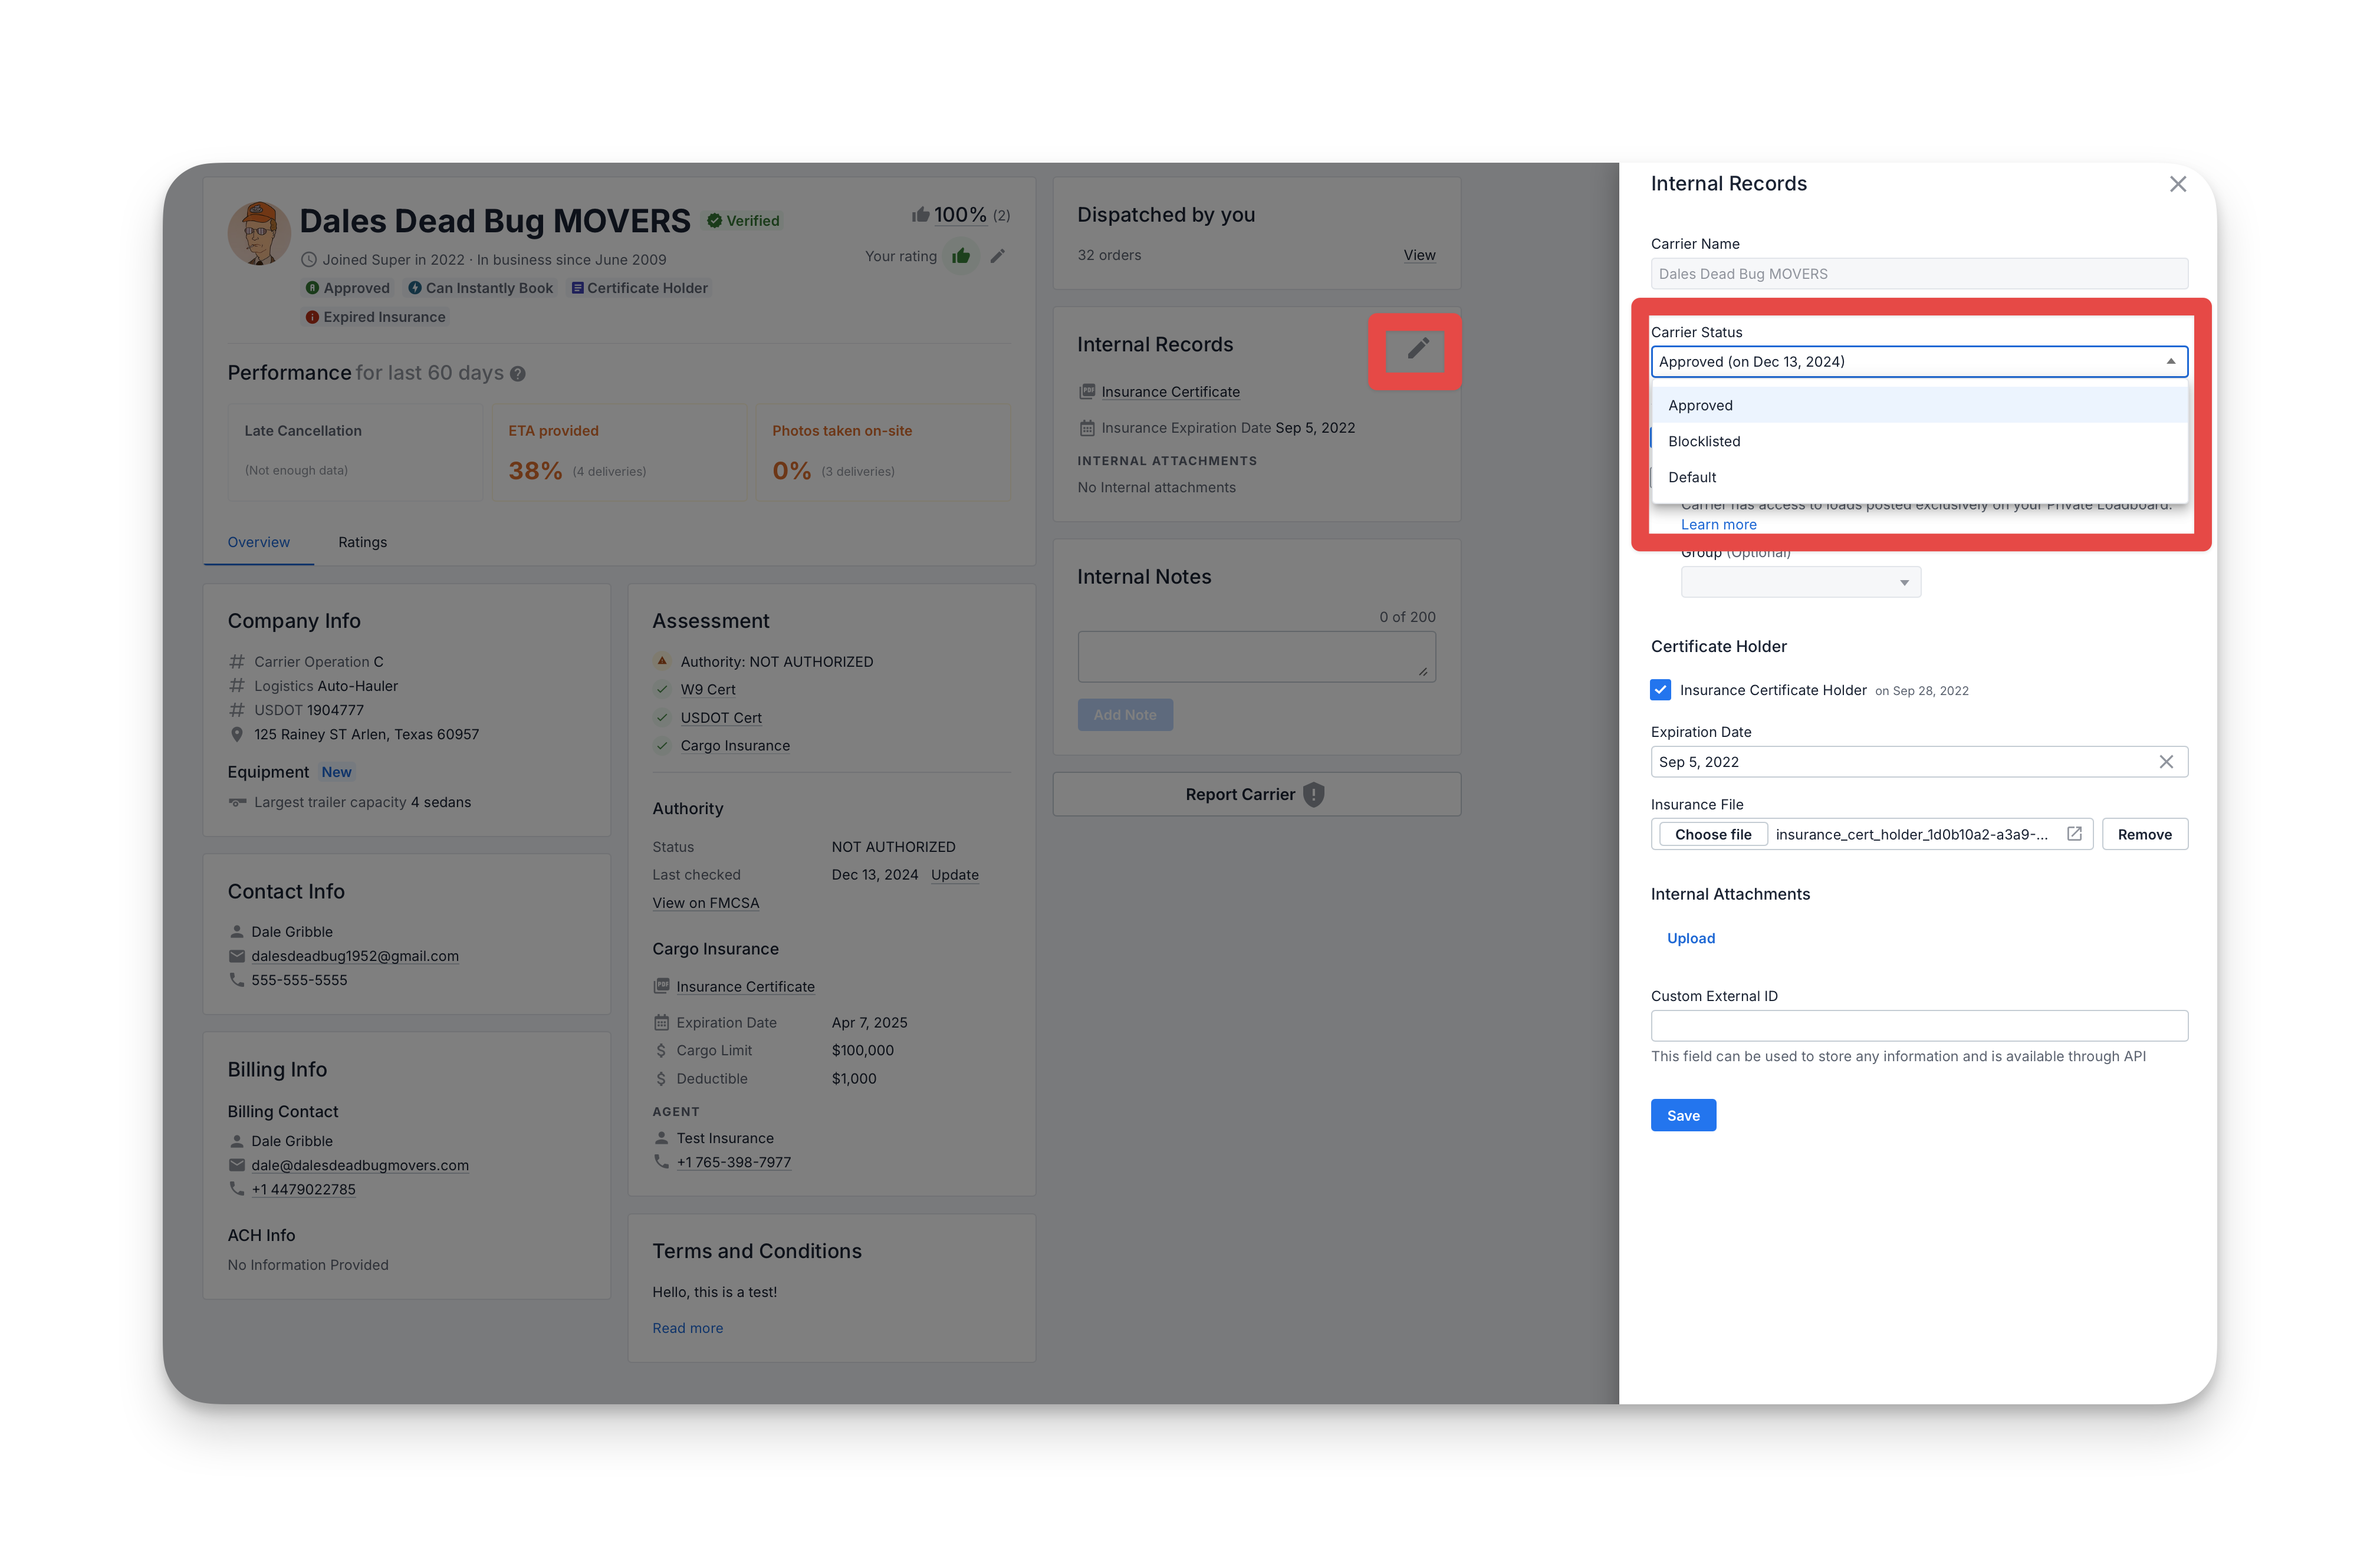The image size is (2380, 1567).
Task: Click the Carrier Name field
Action: pos(1919,274)
